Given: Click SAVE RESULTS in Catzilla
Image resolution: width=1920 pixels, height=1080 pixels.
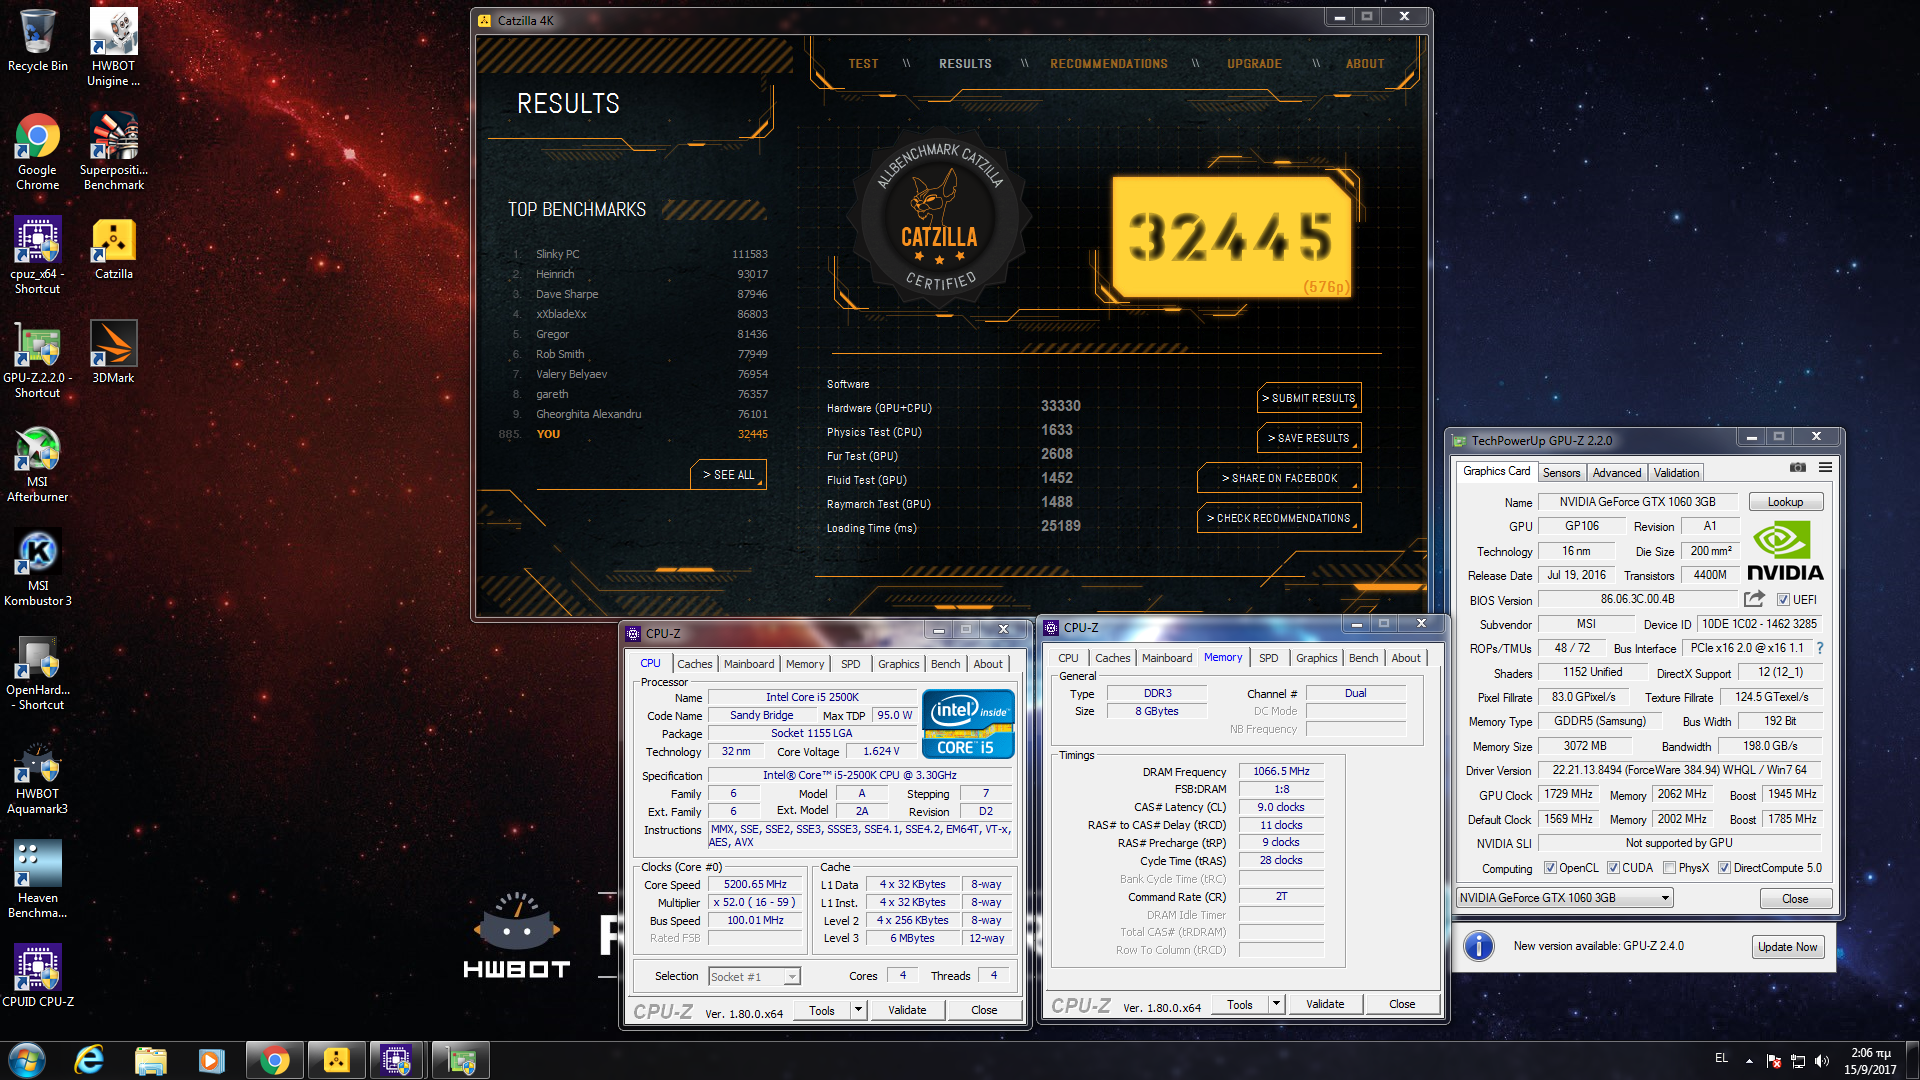Looking at the screenshot, I should click(1308, 438).
